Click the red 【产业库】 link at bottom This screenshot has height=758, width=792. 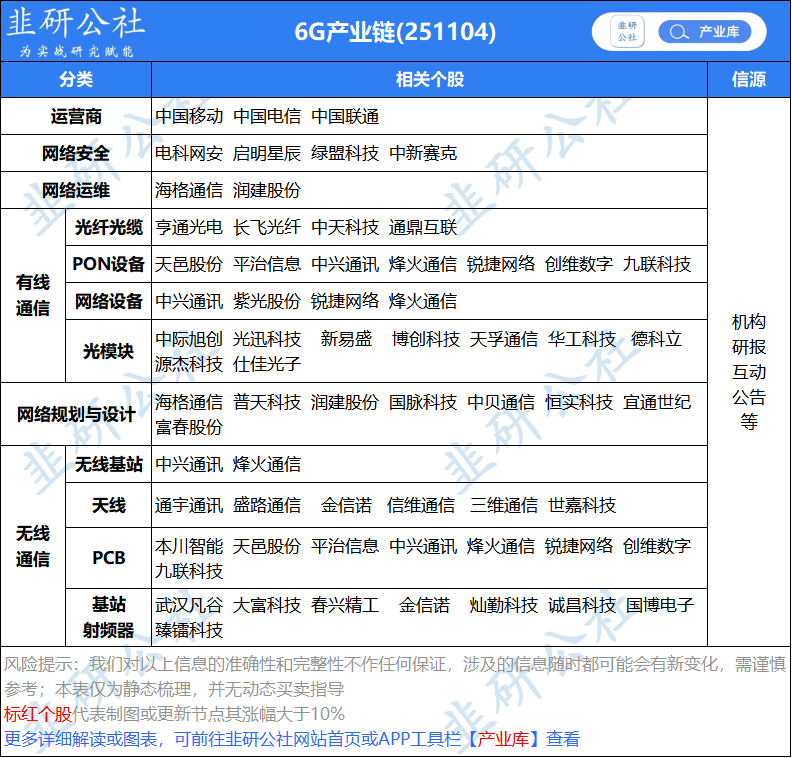point(504,740)
